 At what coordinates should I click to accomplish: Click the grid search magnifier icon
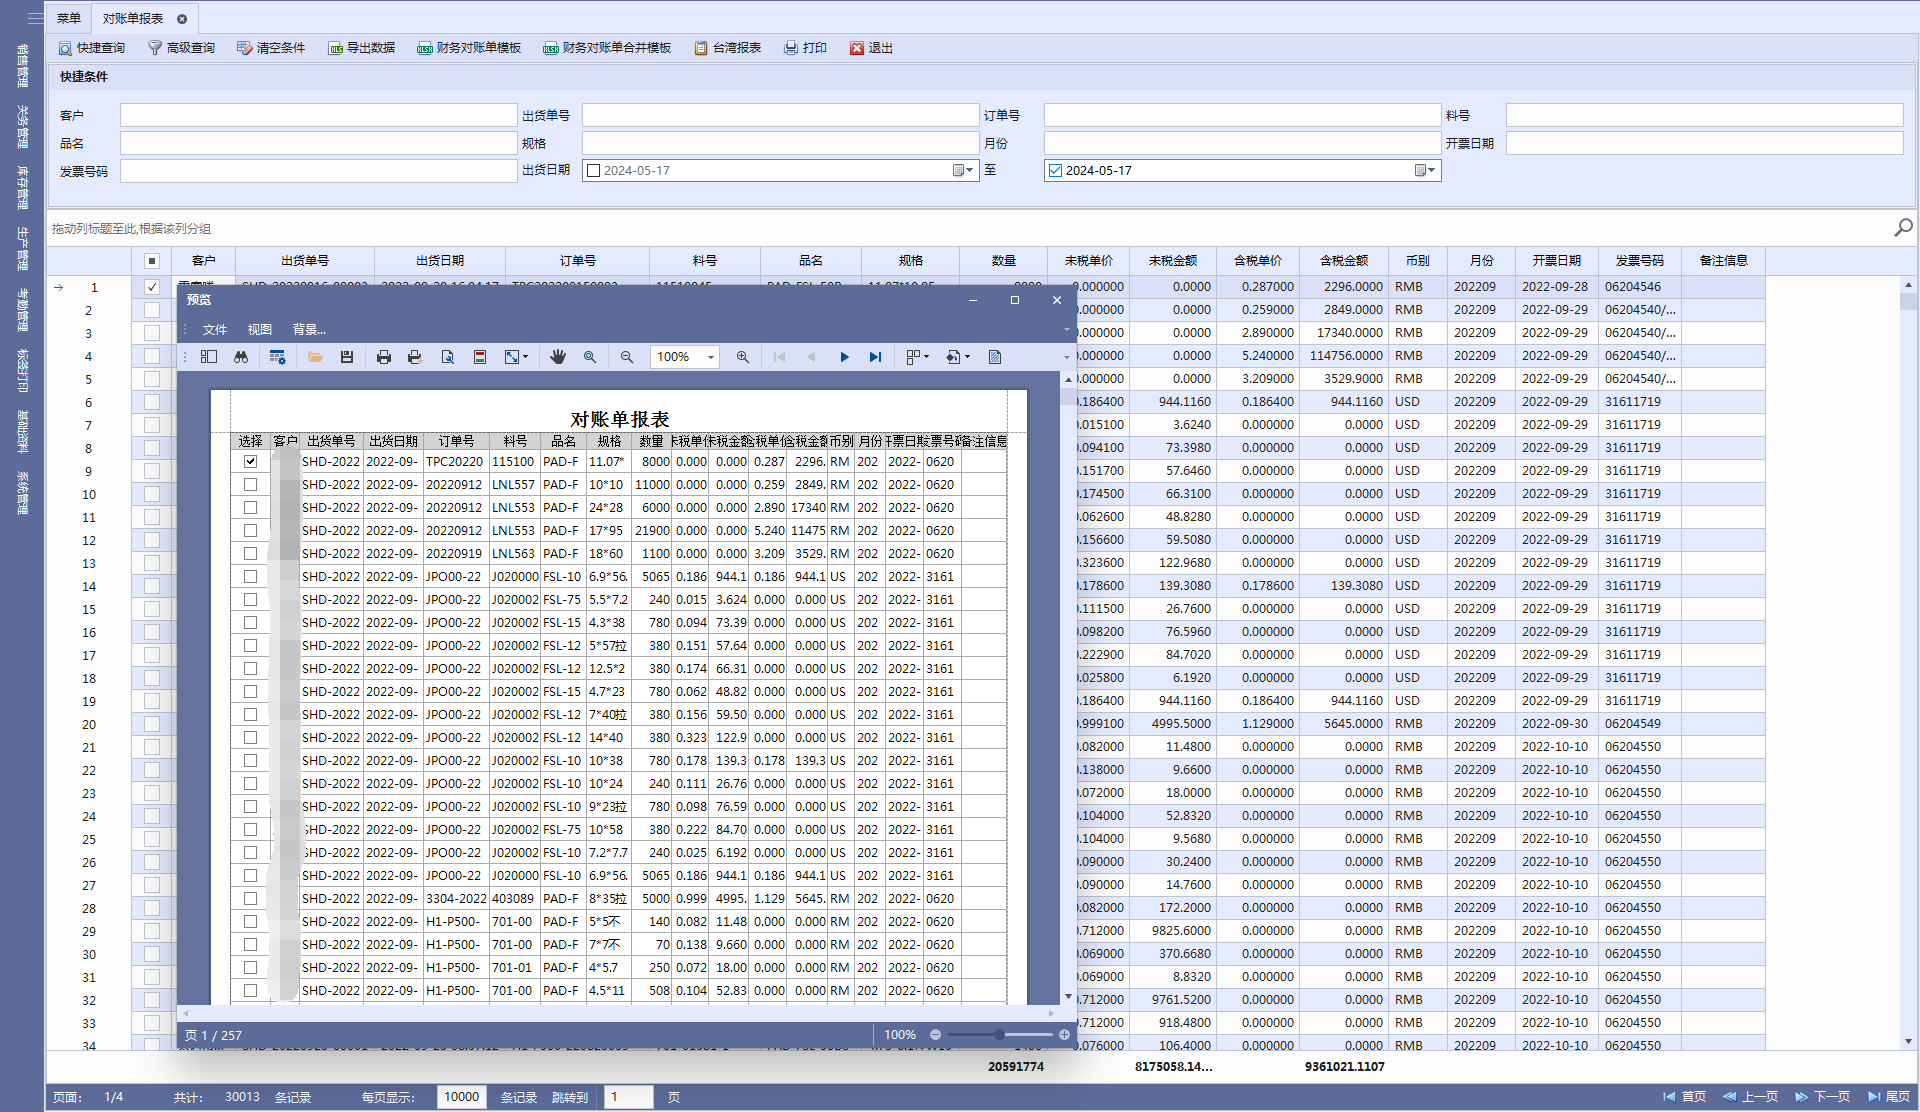tap(1903, 228)
